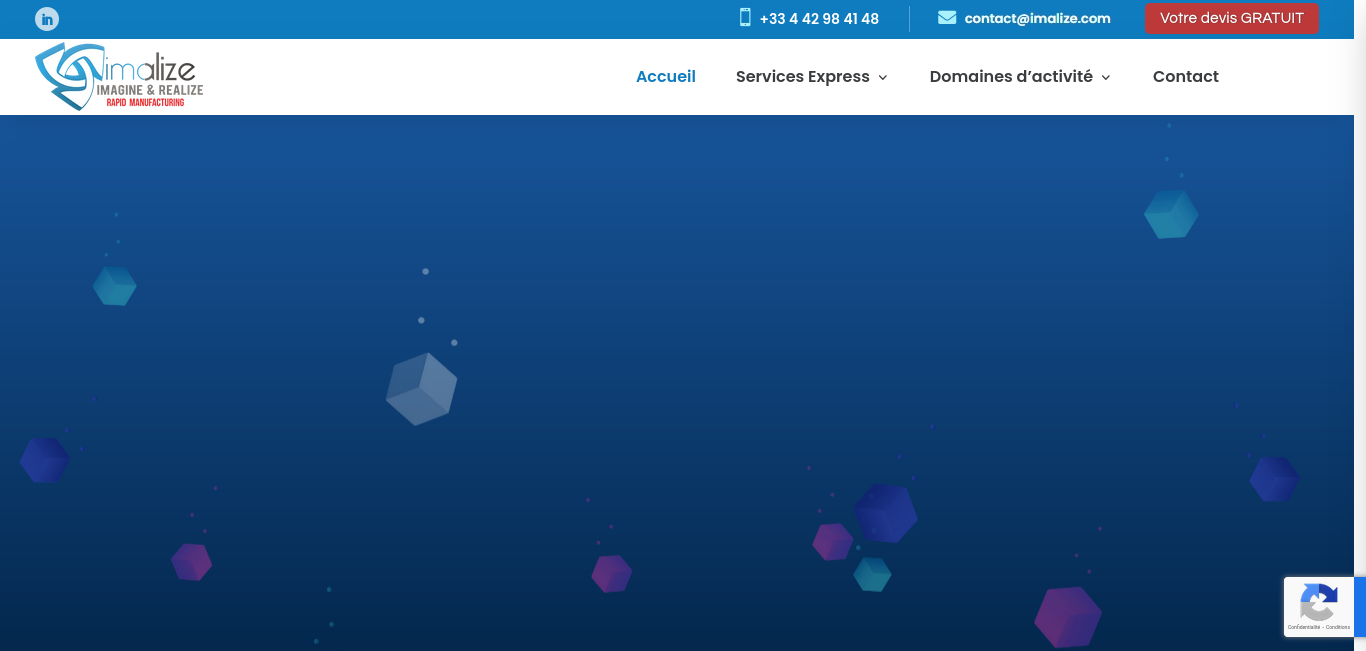Open reCAPTCHA Confidentialité link

pyautogui.click(x=1303, y=627)
